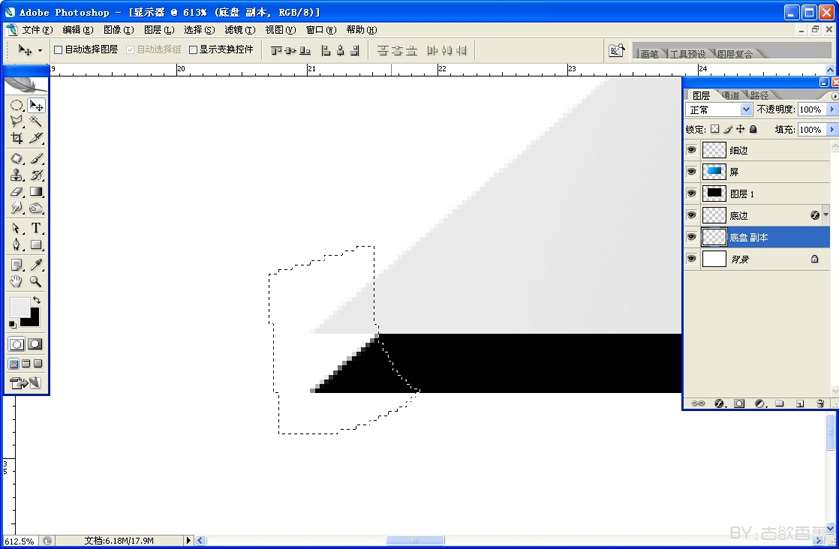The image size is (839, 549).
Task: Hide the 屏 layer with its eye icon
Action: click(691, 171)
